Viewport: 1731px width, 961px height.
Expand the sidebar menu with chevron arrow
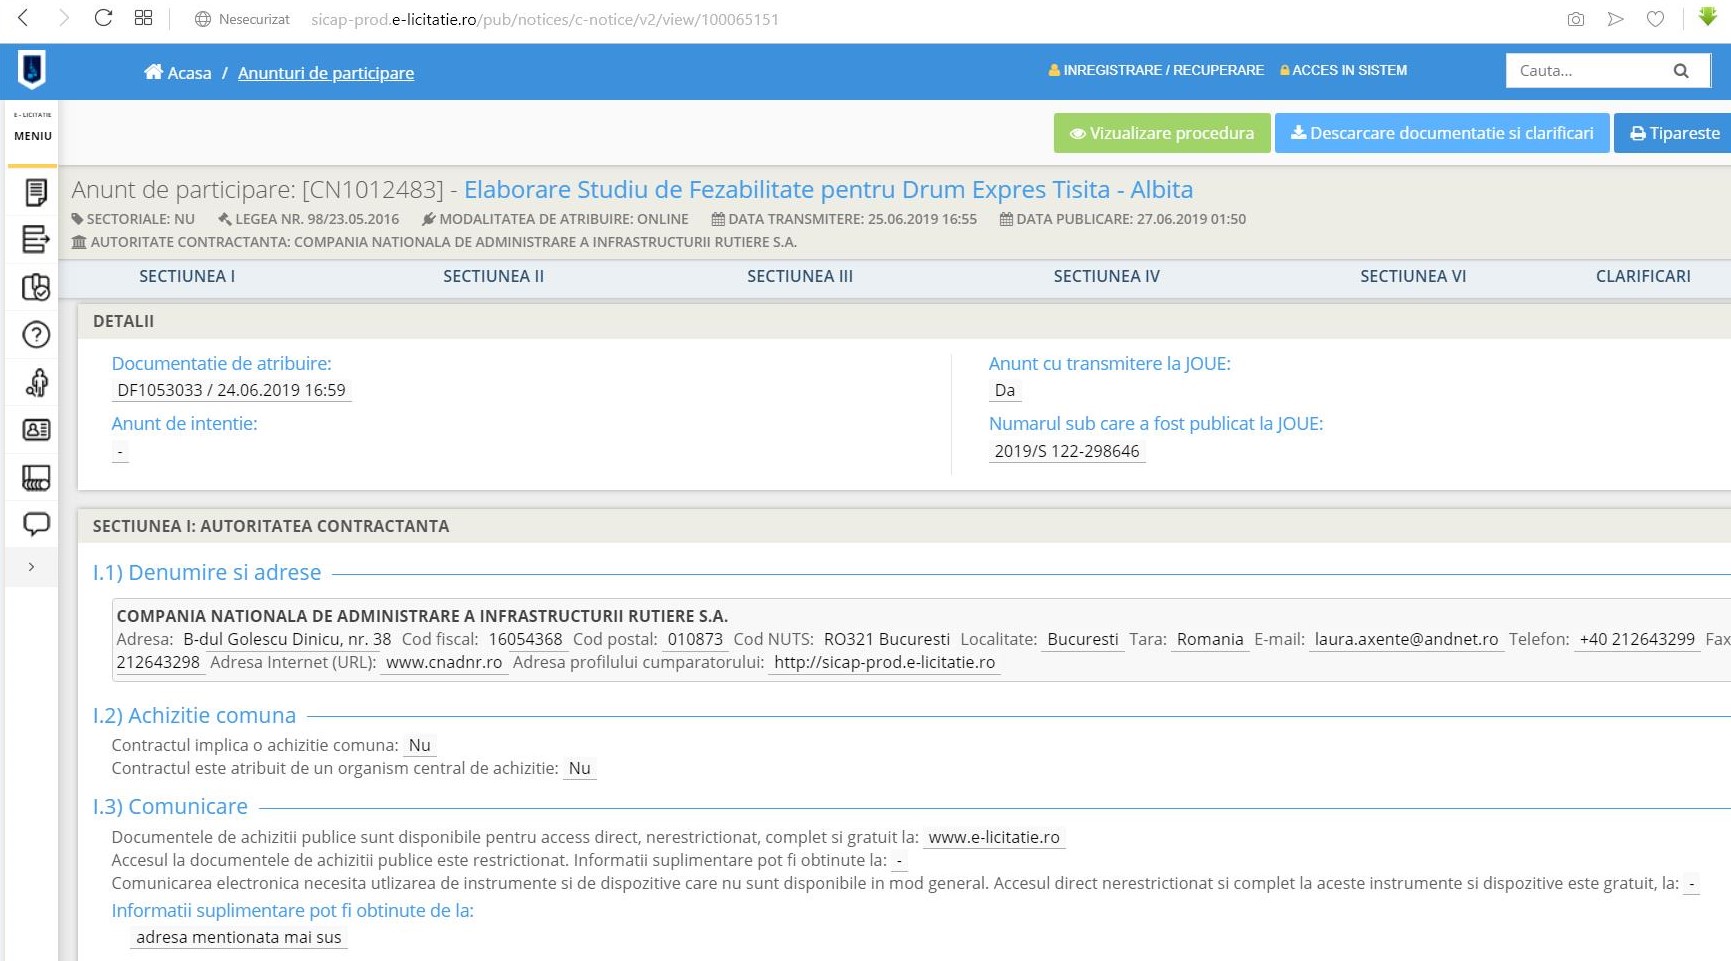point(32,567)
